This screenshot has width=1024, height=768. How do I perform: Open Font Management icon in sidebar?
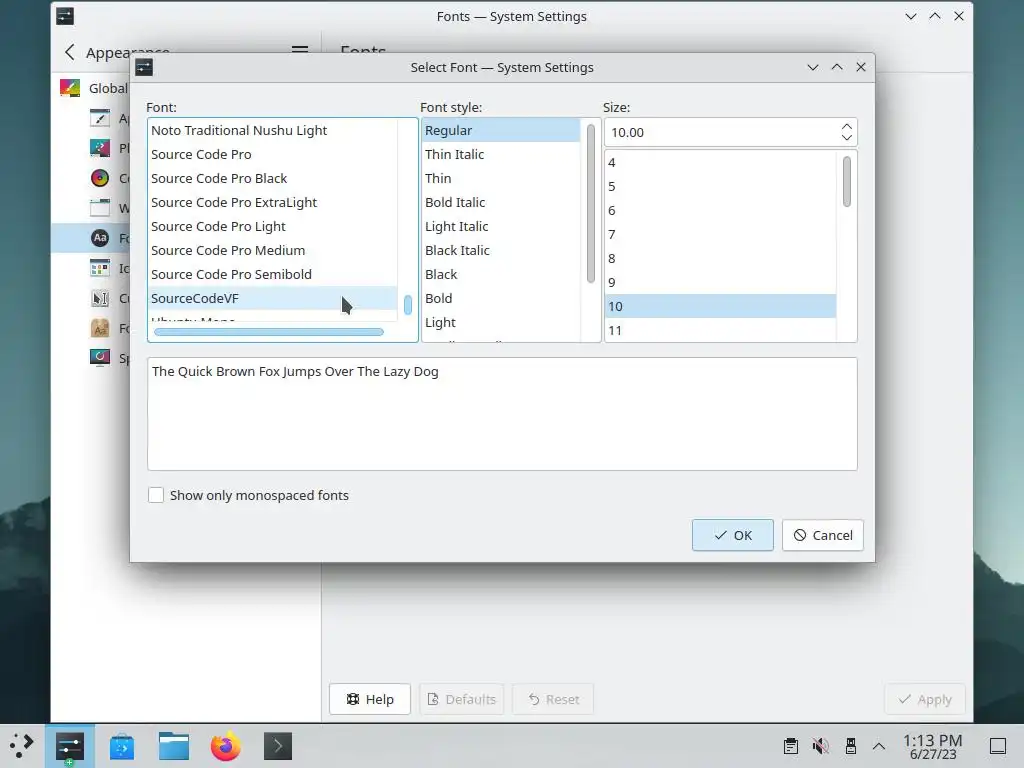click(x=100, y=328)
